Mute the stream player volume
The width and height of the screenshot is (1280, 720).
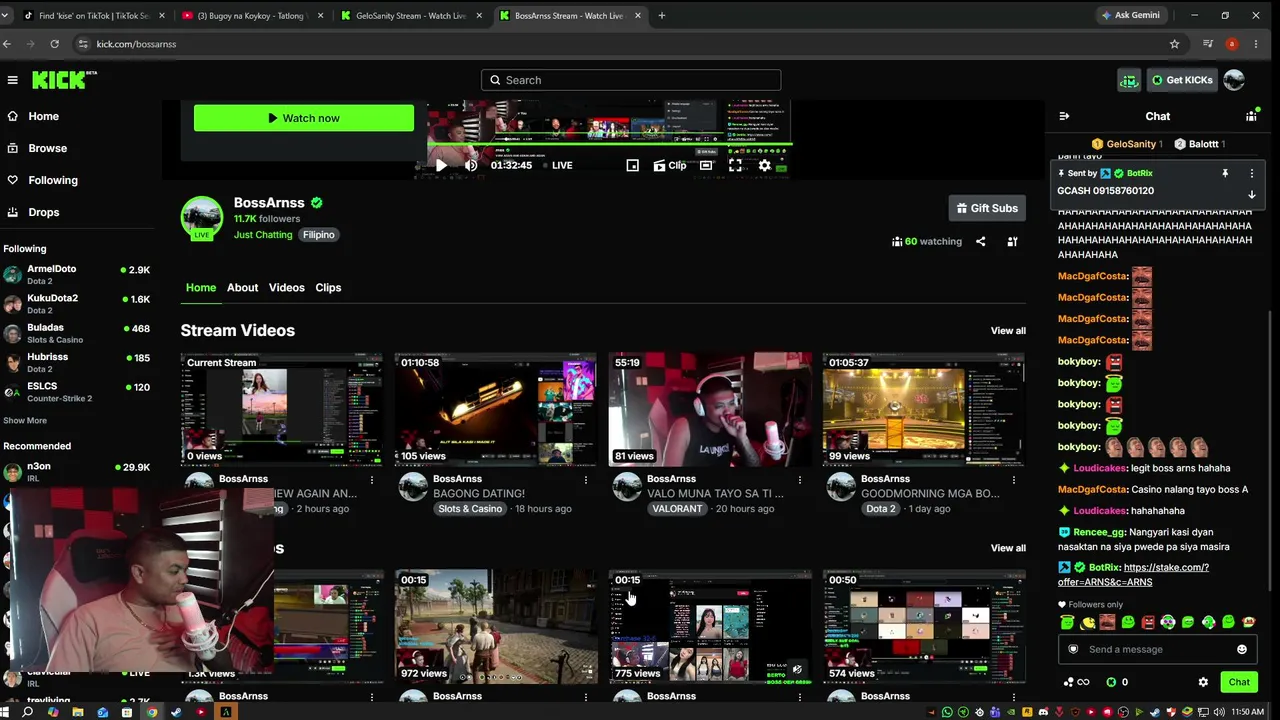pos(471,165)
